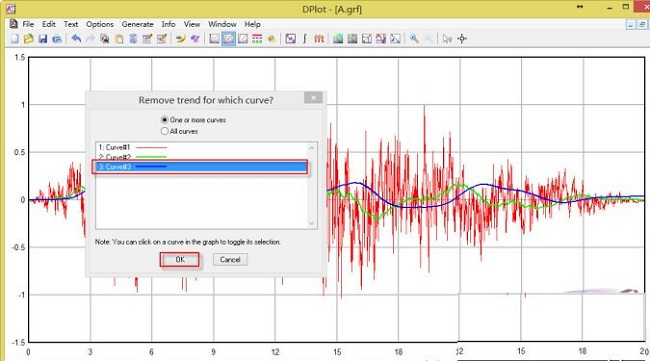Open the Window menu
Viewport: 650px width, 361px height.
[222, 24]
